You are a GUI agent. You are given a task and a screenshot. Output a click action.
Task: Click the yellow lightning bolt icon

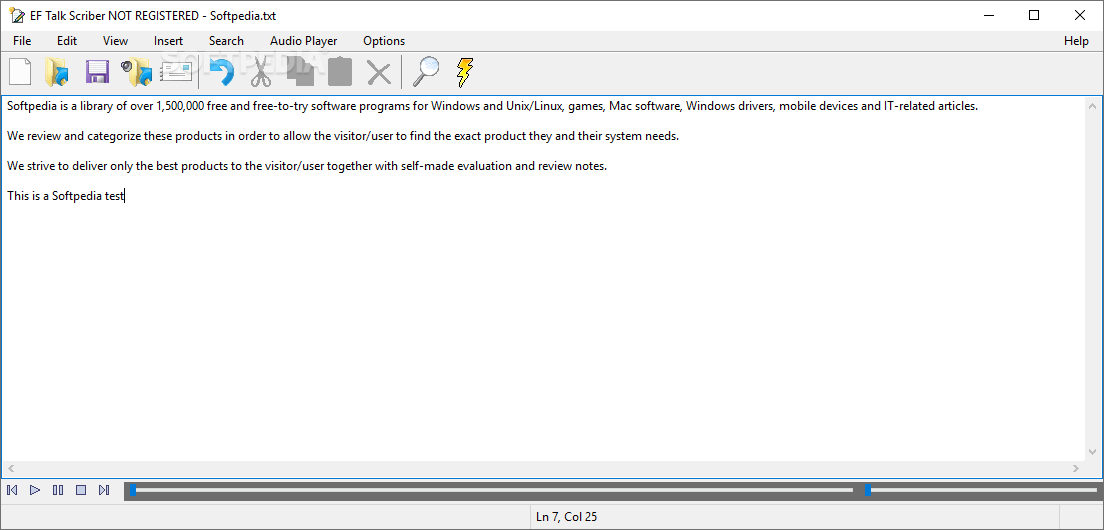tap(464, 72)
